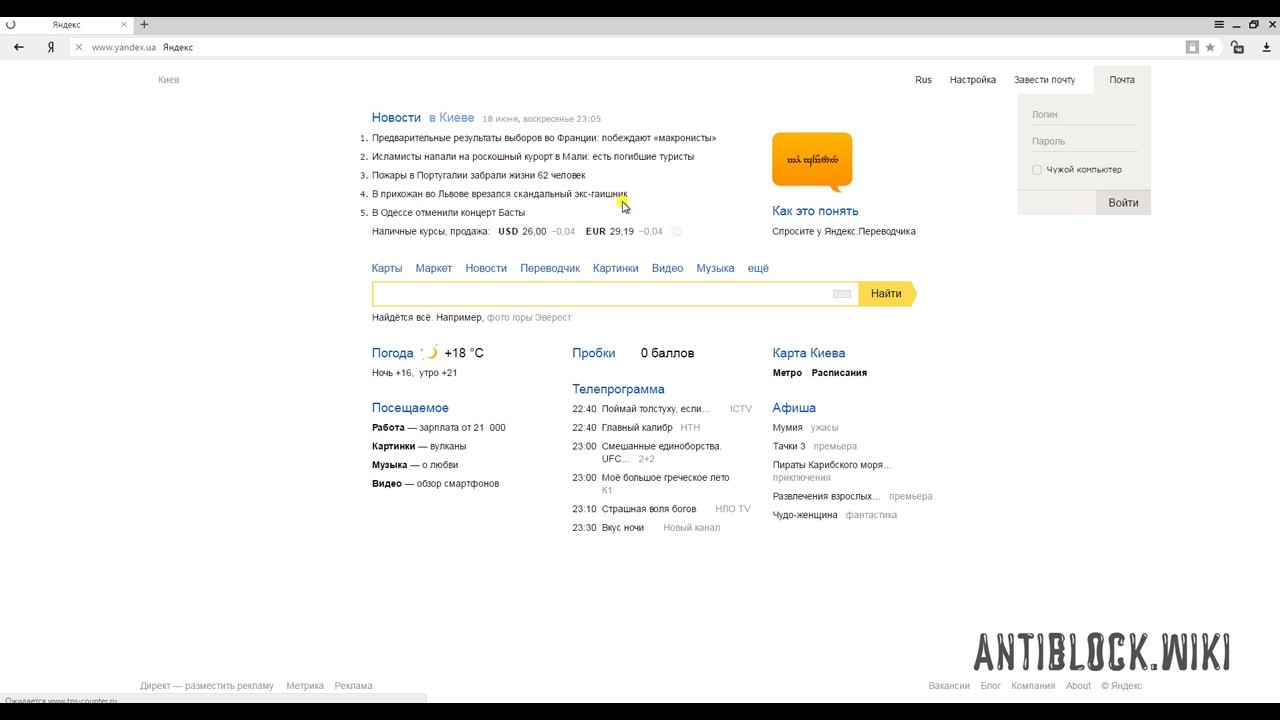Viewport: 1280px width, 720px height.
Task: Select the Яндекс tab
Action: [x=68, y=24]
